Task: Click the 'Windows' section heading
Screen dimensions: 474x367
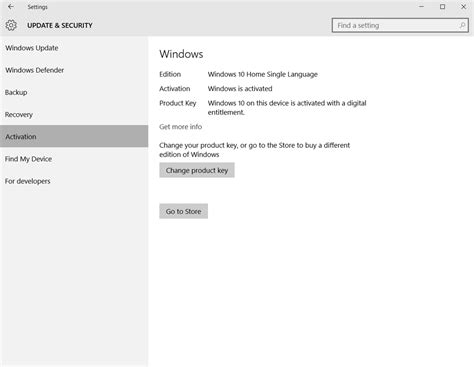Action: [x=181, y=54]
